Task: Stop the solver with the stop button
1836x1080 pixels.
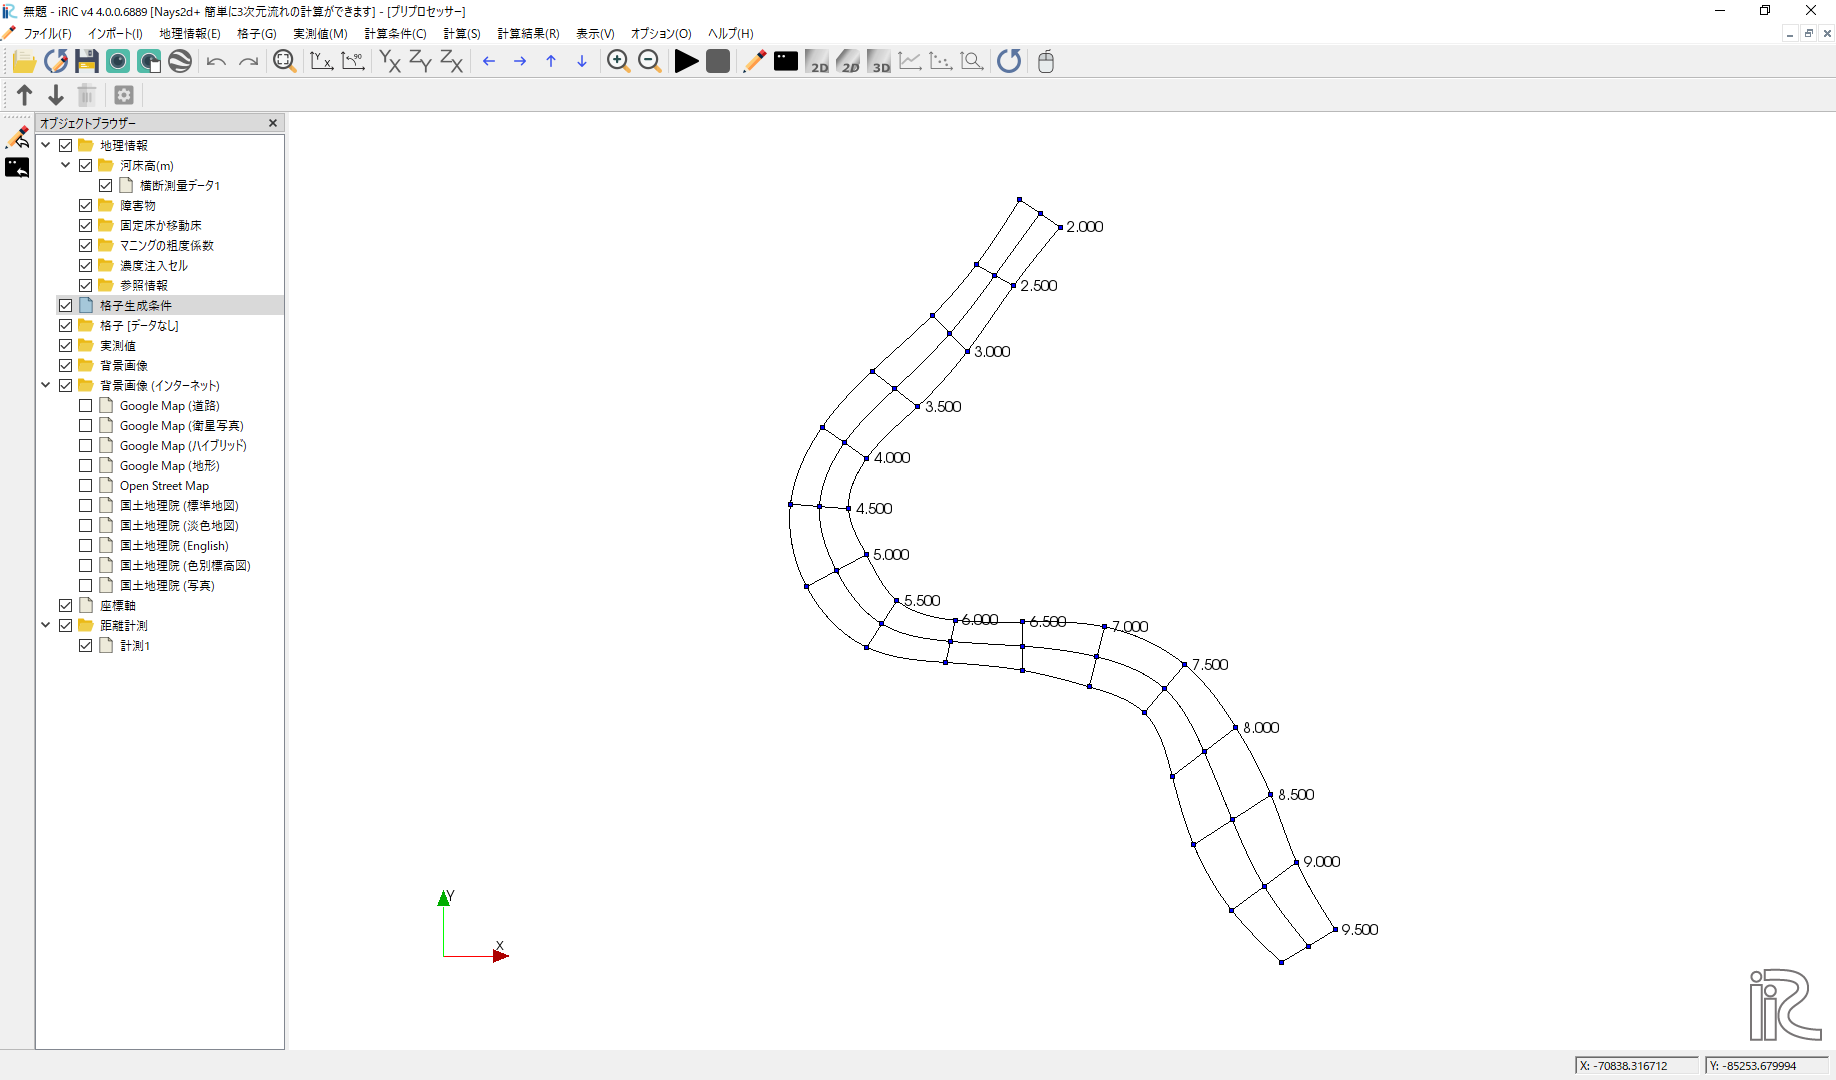Action: tap(718, 62)
